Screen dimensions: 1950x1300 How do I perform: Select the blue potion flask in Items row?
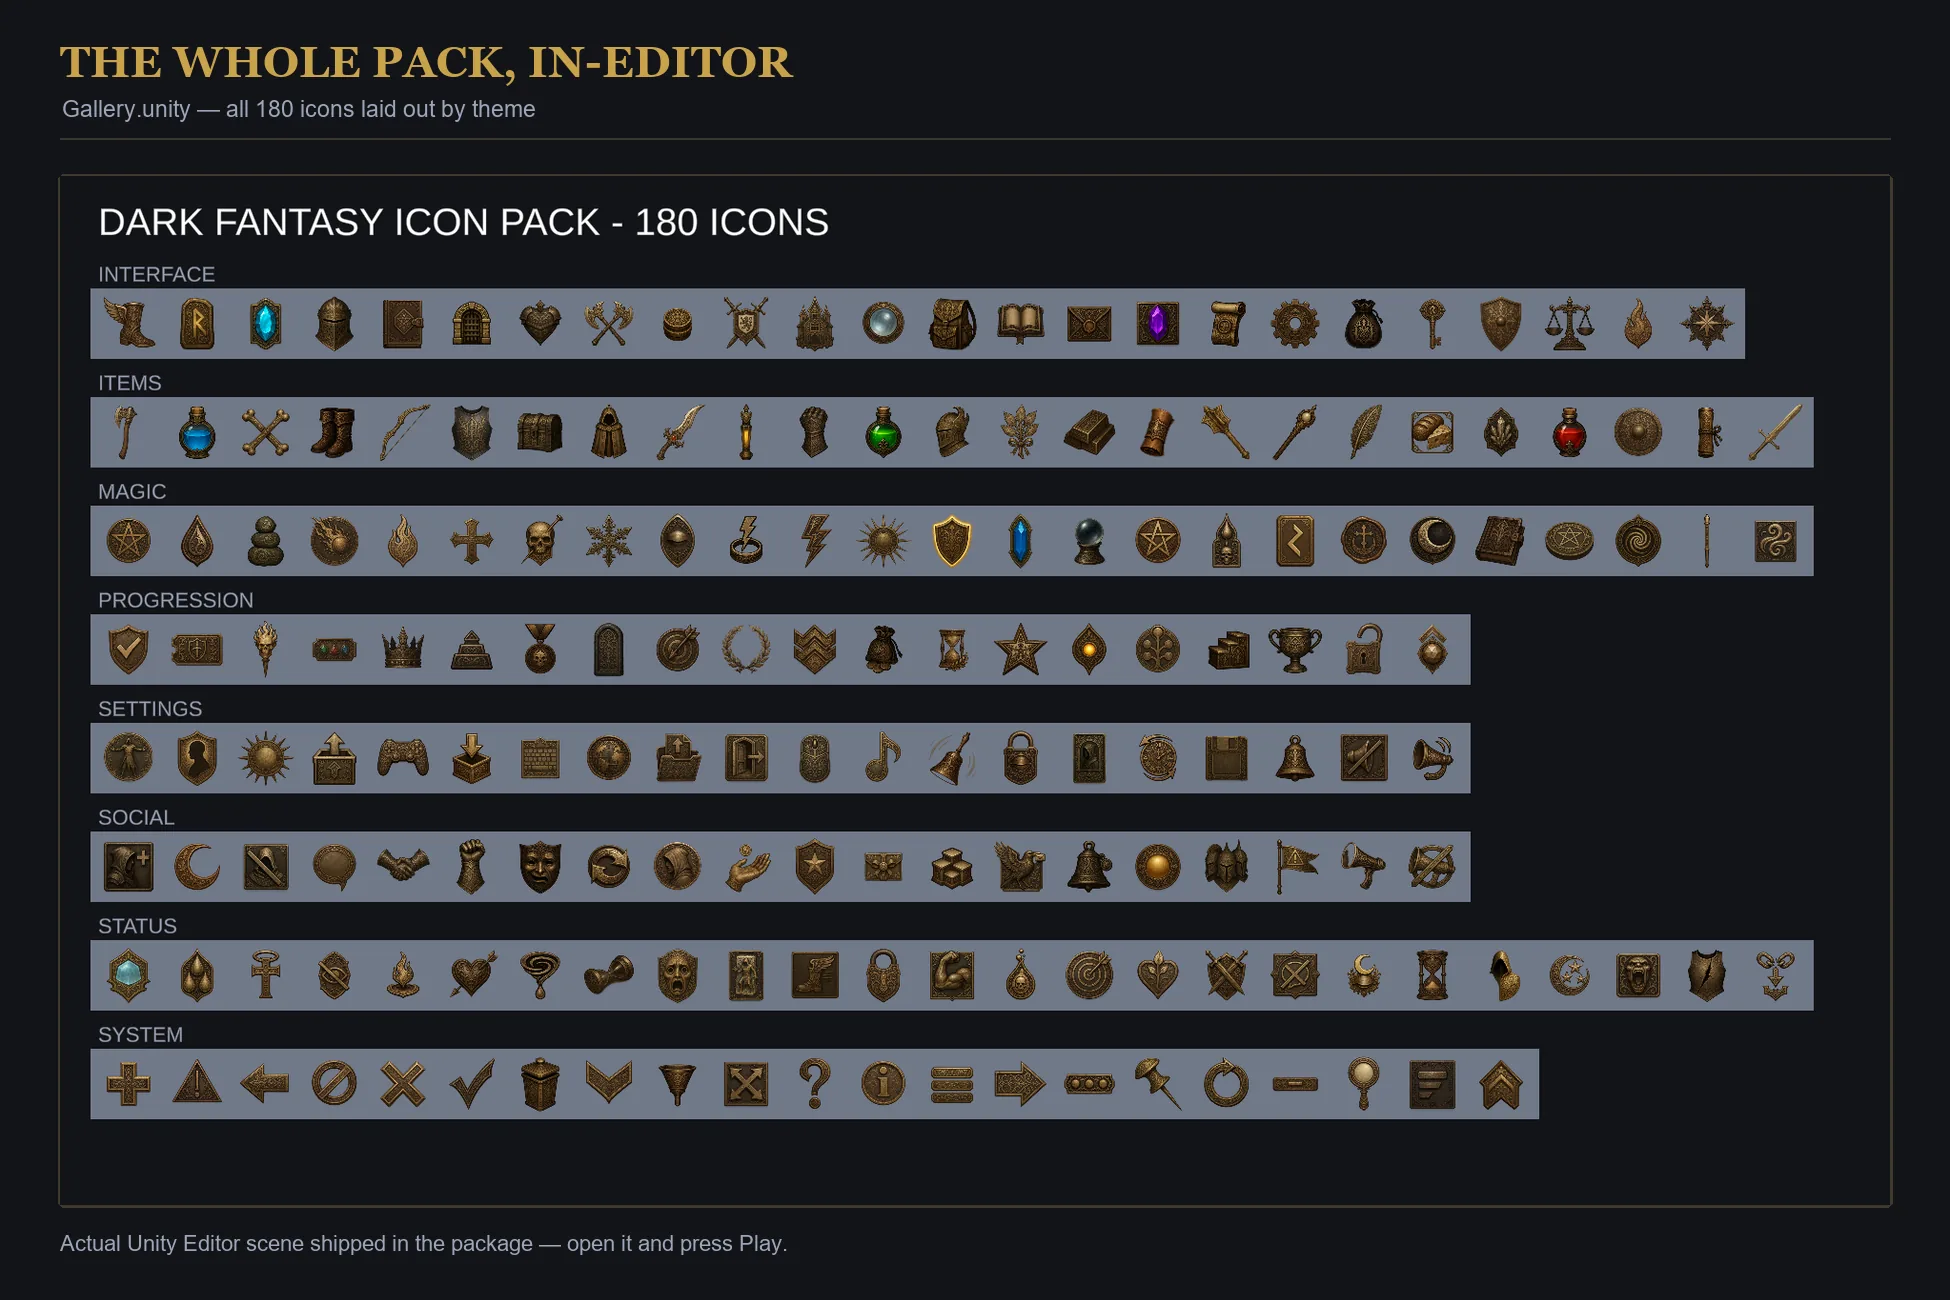(197, 433)
